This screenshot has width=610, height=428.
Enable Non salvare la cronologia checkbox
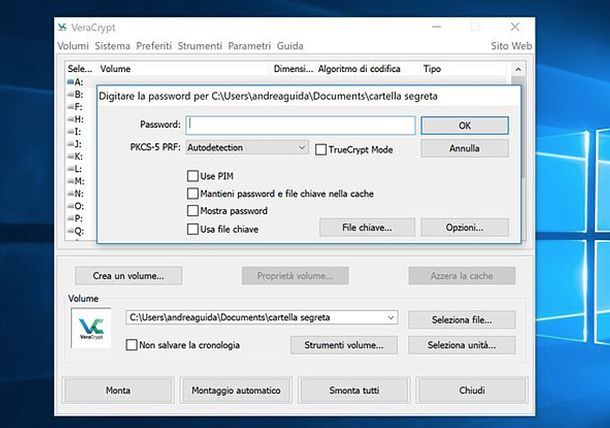pos(131,345)
